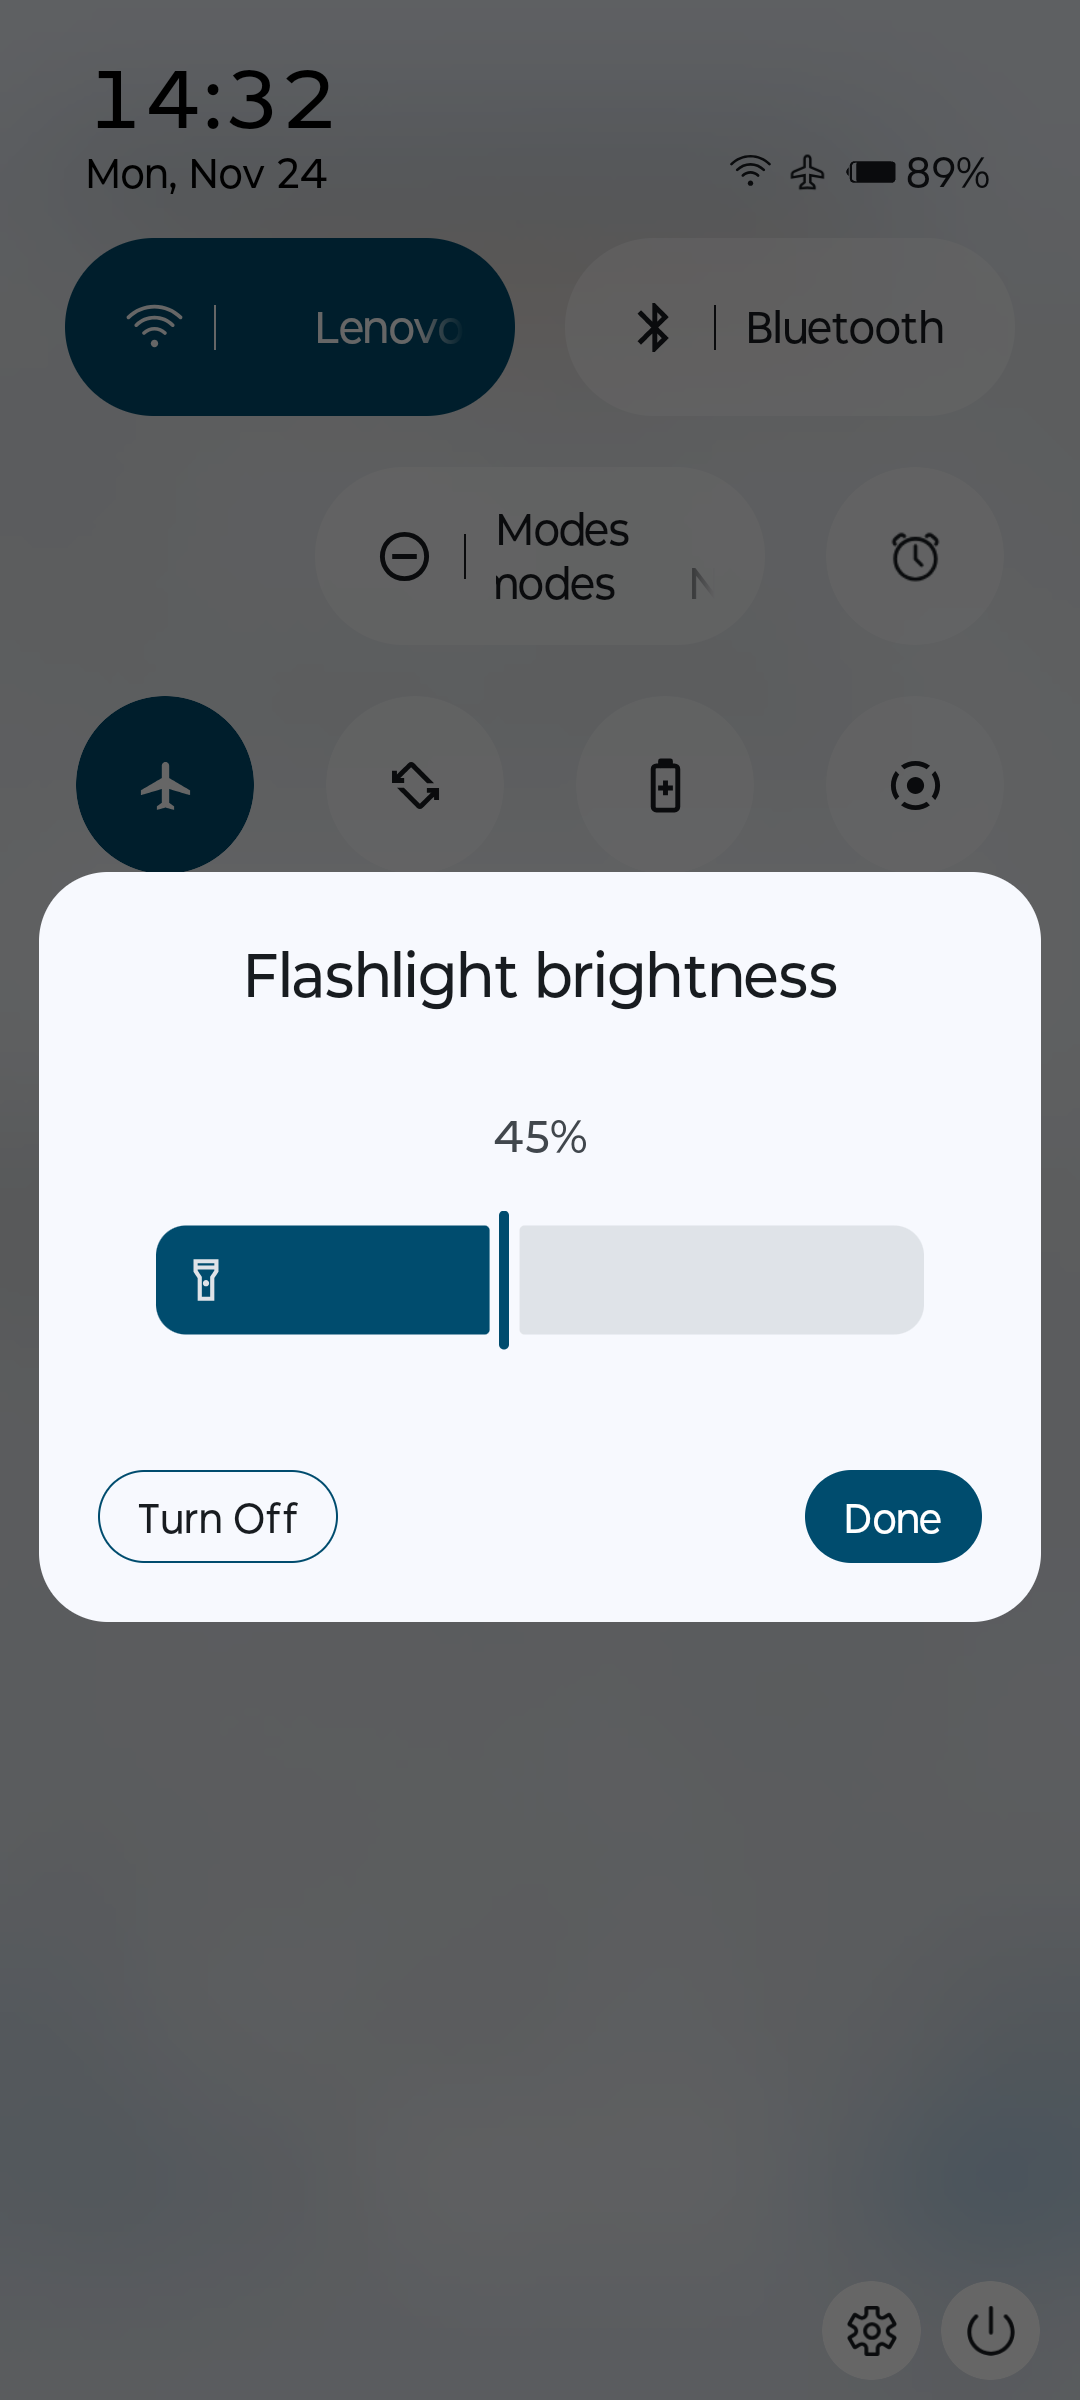Expand the Bluetooth device options
The height and width of the screenshot is (2400, 1080).
coord(845,327)
